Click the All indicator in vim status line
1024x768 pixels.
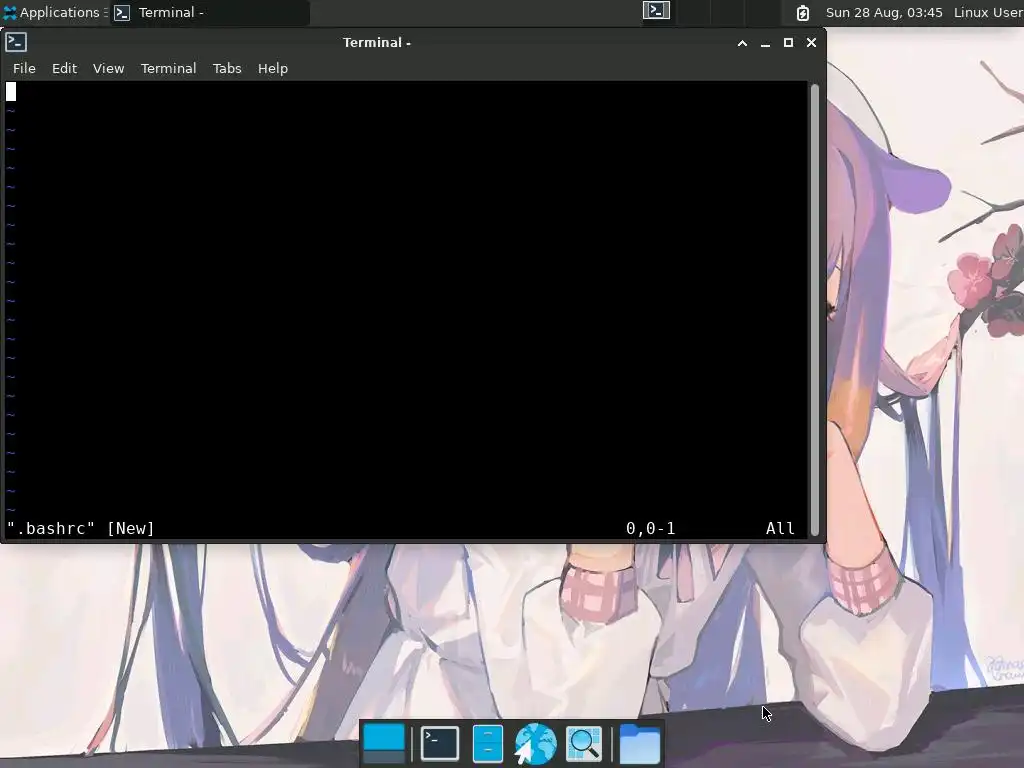click(x=780, y=528)
